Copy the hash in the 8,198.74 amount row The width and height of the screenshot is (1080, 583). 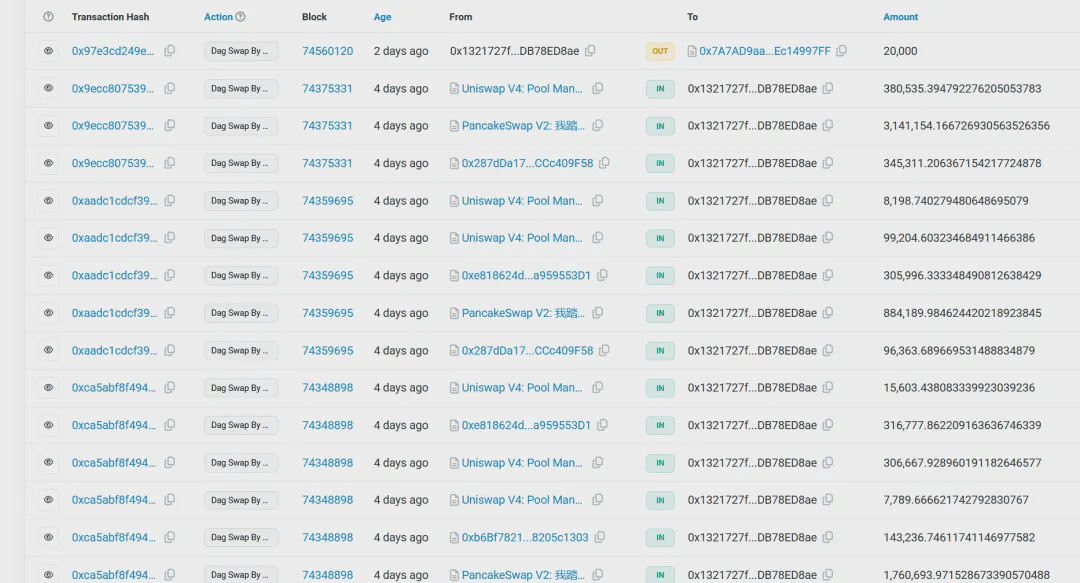169,201
